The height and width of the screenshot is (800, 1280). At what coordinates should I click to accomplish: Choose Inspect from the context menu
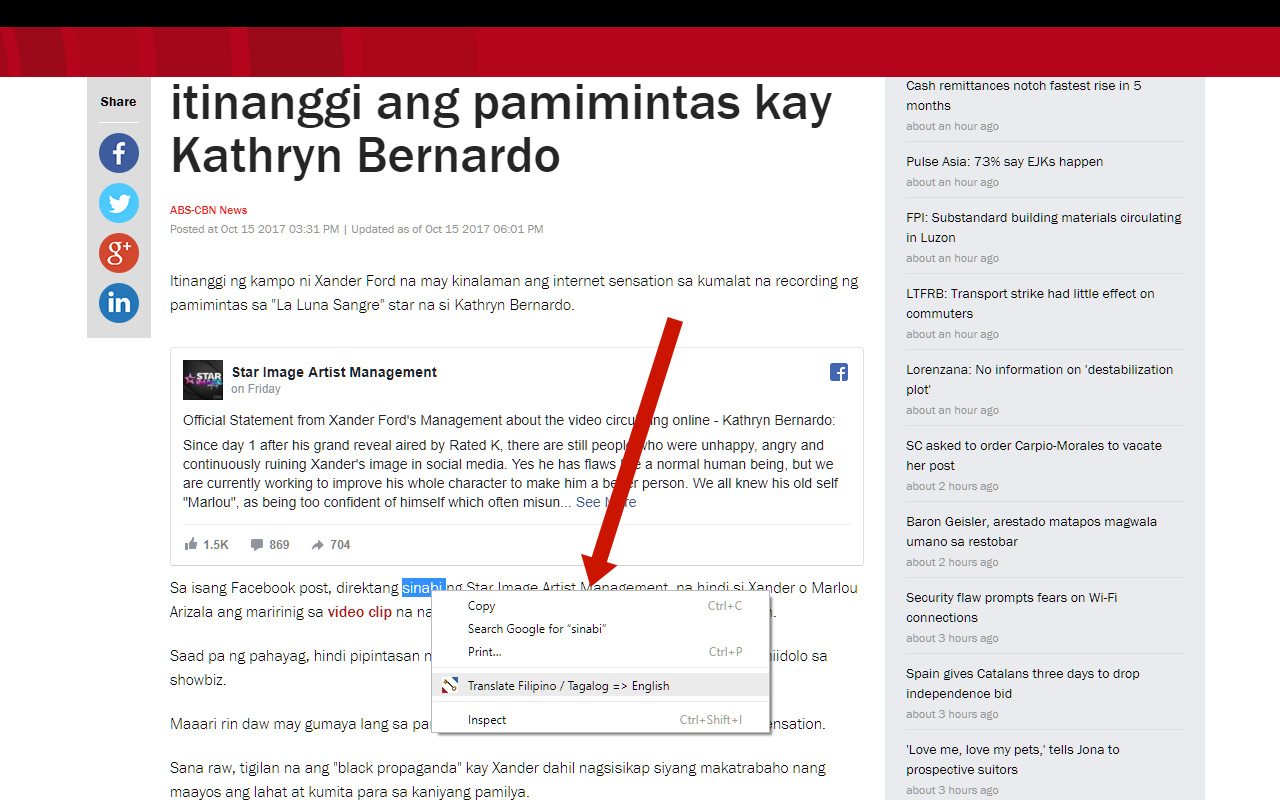487,719
